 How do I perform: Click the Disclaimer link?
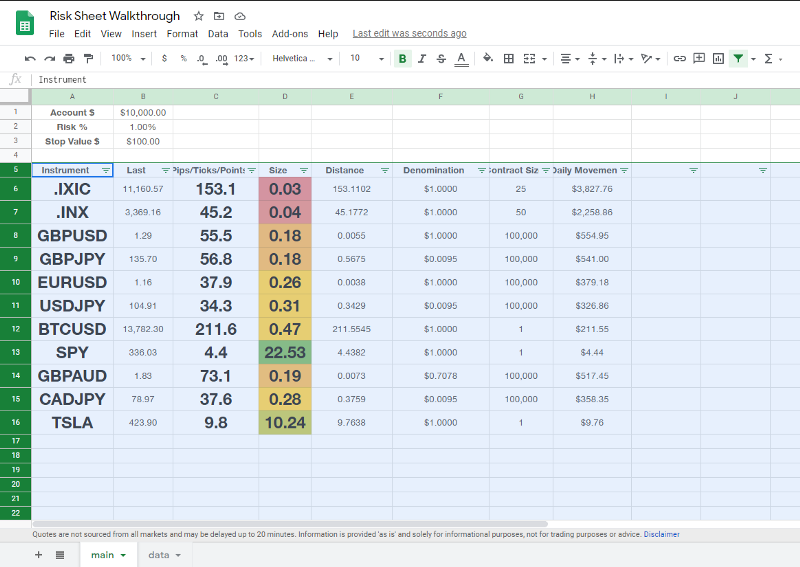[661, 534]
